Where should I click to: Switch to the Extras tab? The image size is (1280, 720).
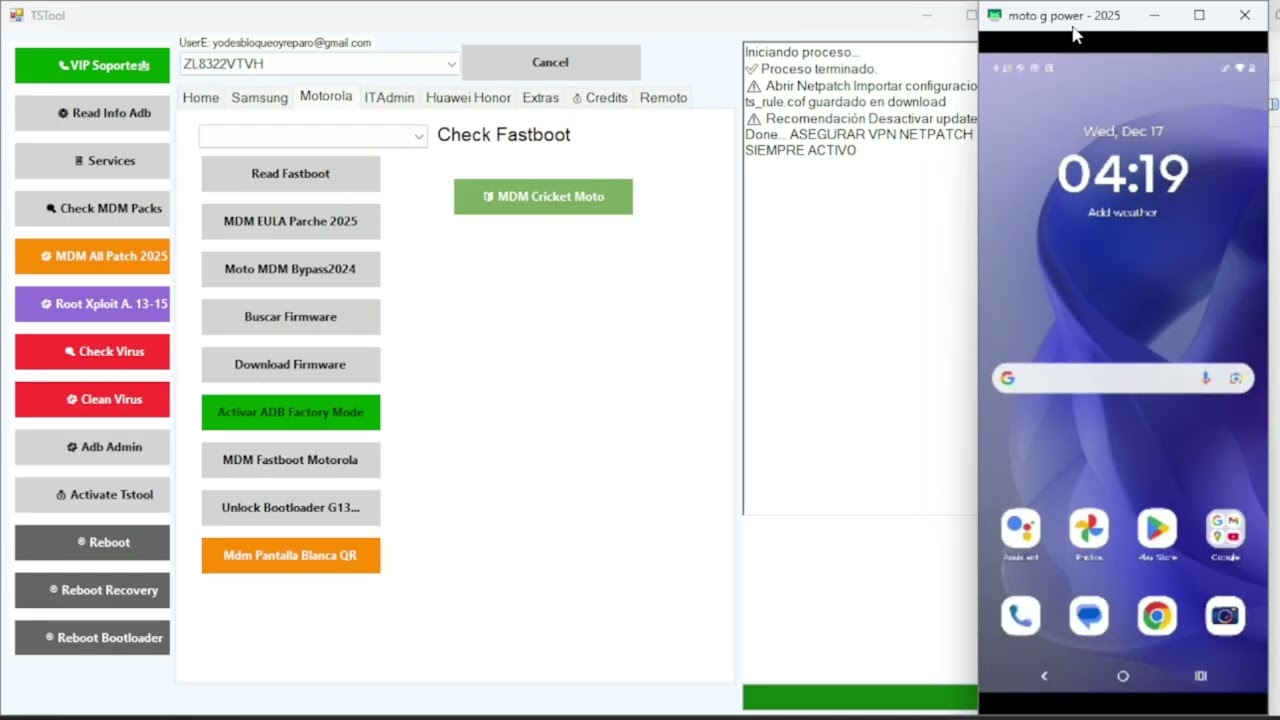541,97
